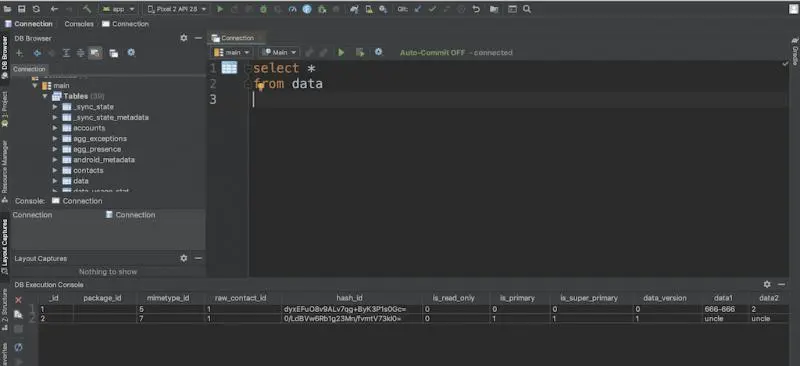
Task: Expand the _sync_state_metadata table
Action: (55, 117)
